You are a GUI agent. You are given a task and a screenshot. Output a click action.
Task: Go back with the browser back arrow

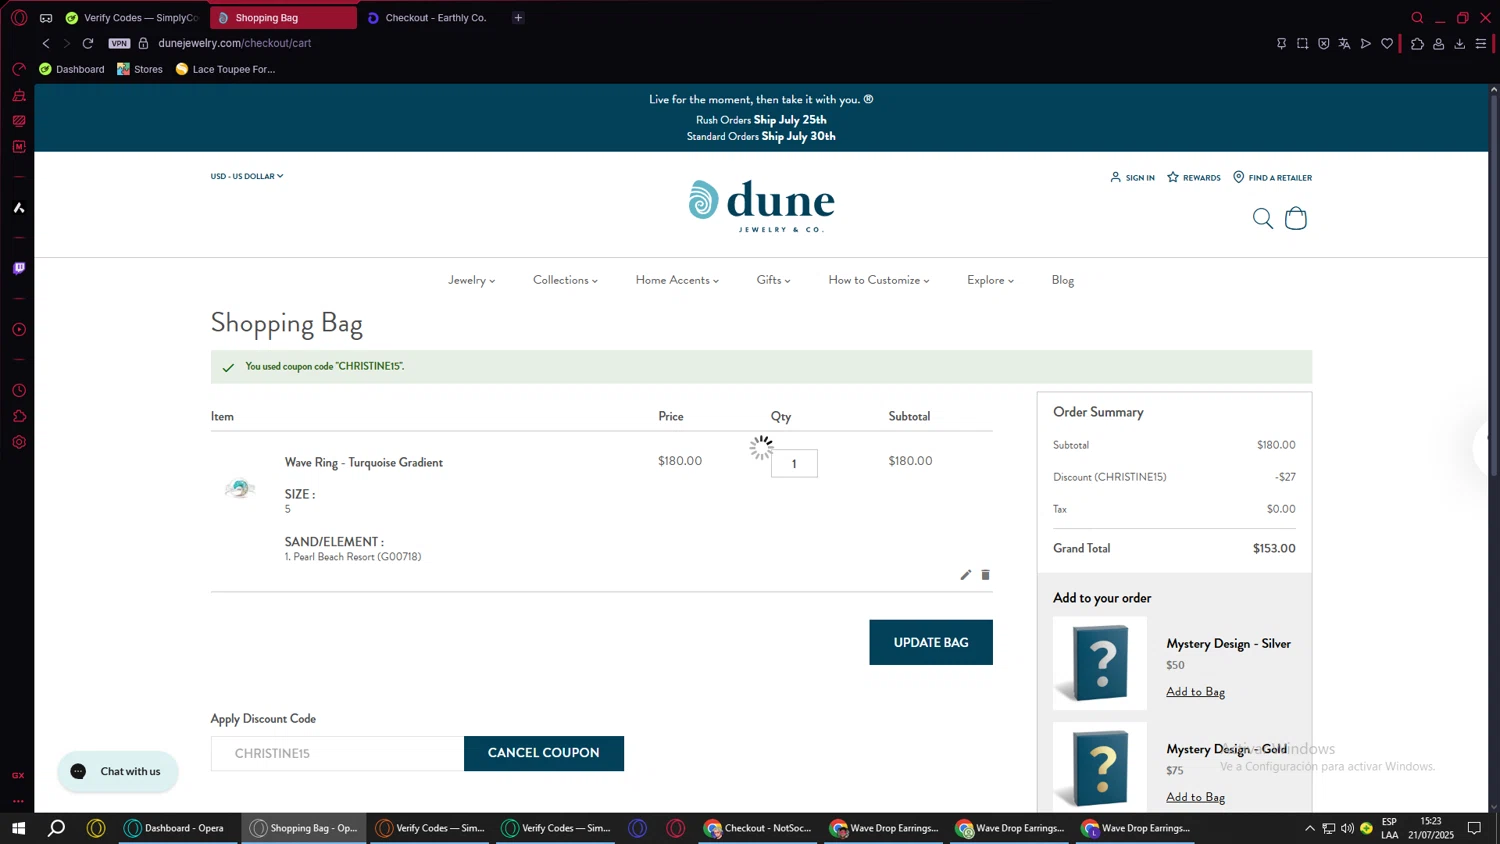(46, 43)
